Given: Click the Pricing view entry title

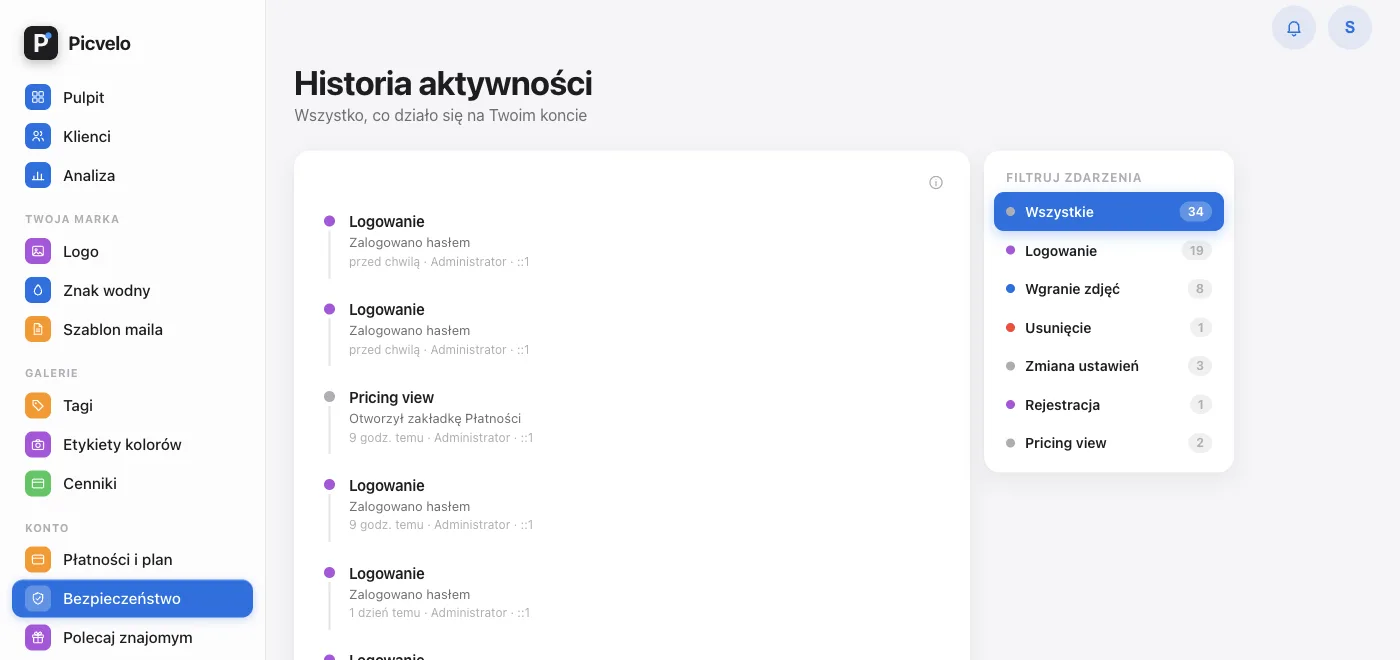Looking at the screenshot, I should pyautogui.click(x=391, y=398).
